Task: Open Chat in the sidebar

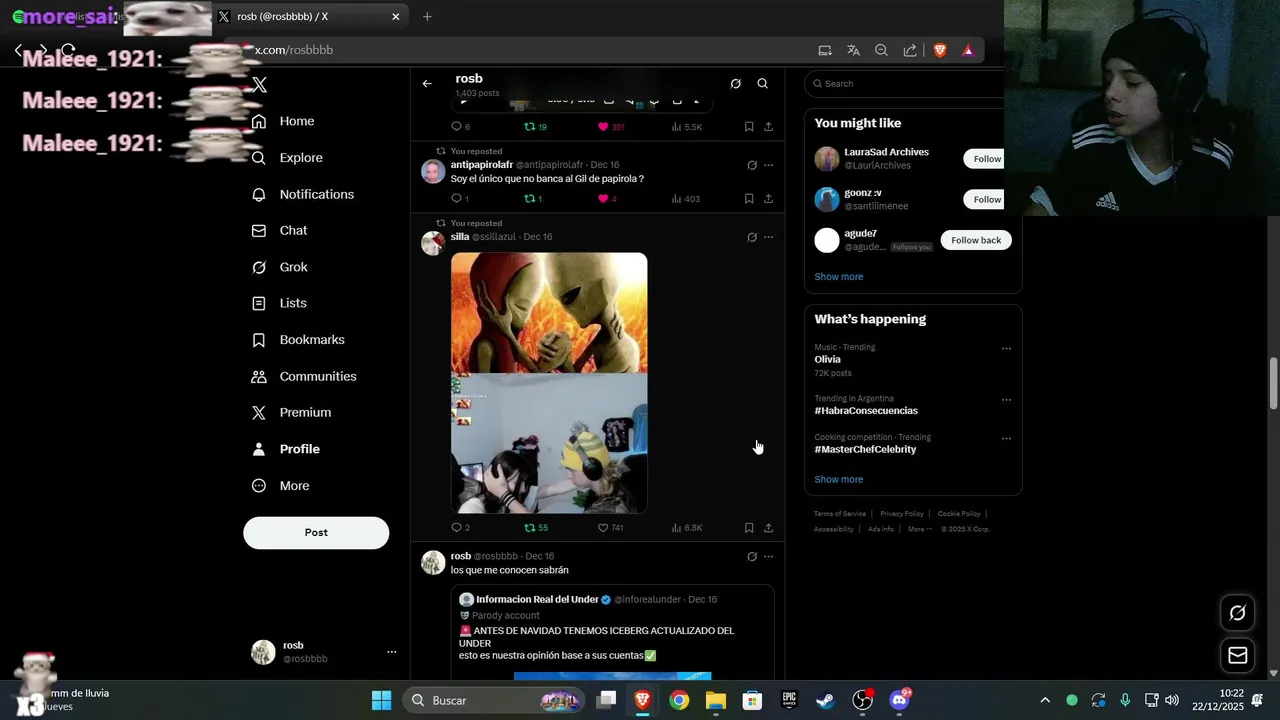Action: coord(280,230)
